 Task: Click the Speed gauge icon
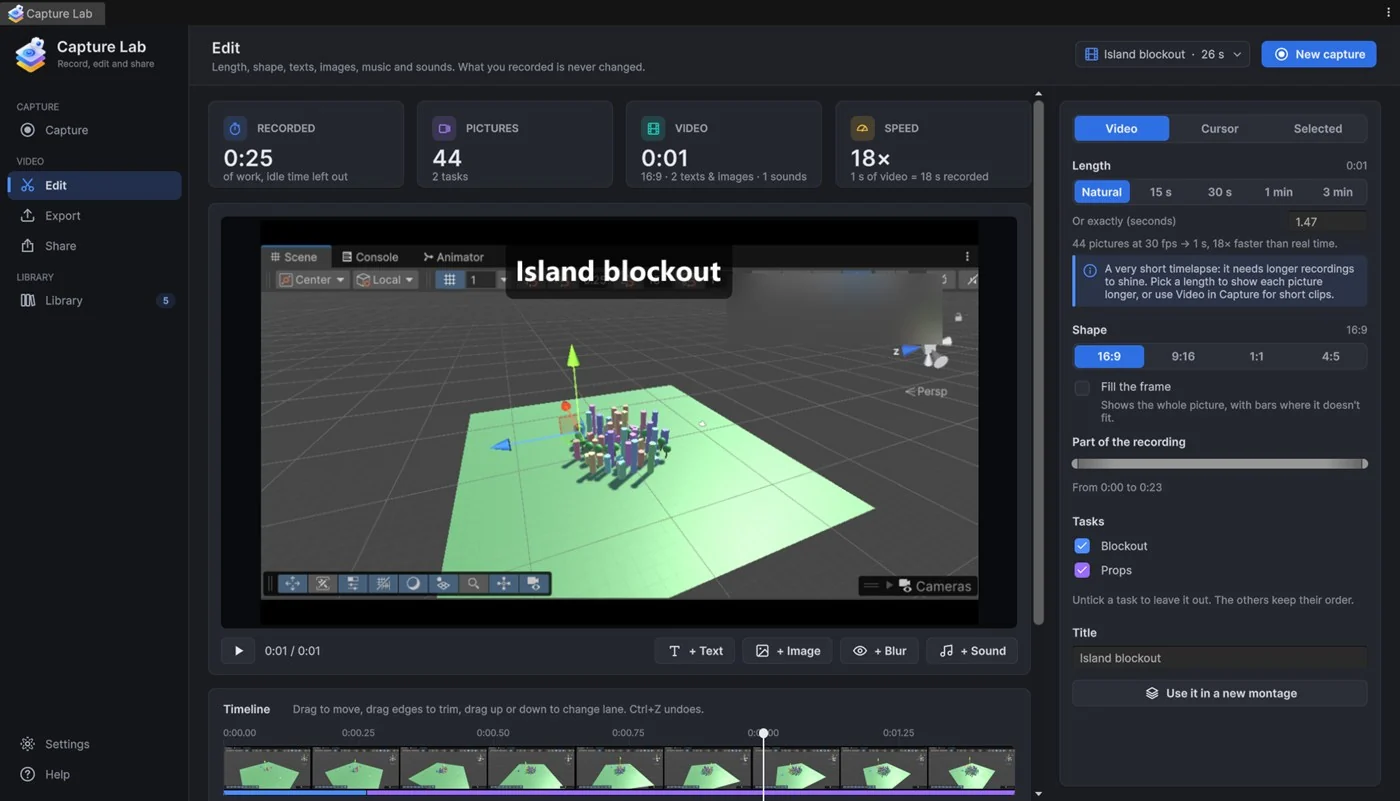tap(862, 128)
